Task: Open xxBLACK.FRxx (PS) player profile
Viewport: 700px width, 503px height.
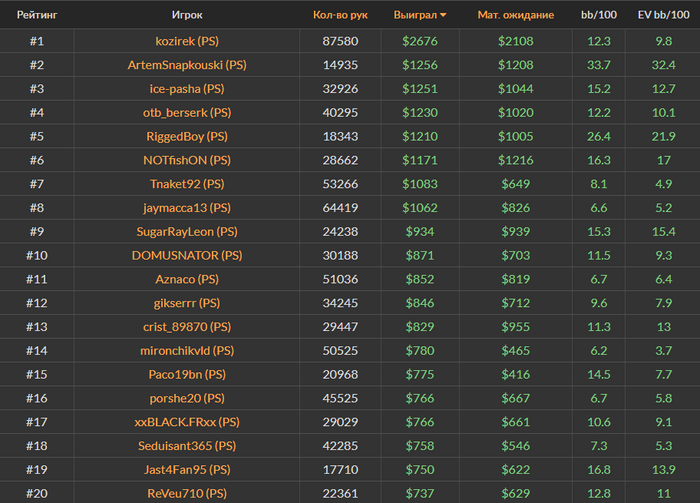Action: pyautogui.click(x=186, y=422)
